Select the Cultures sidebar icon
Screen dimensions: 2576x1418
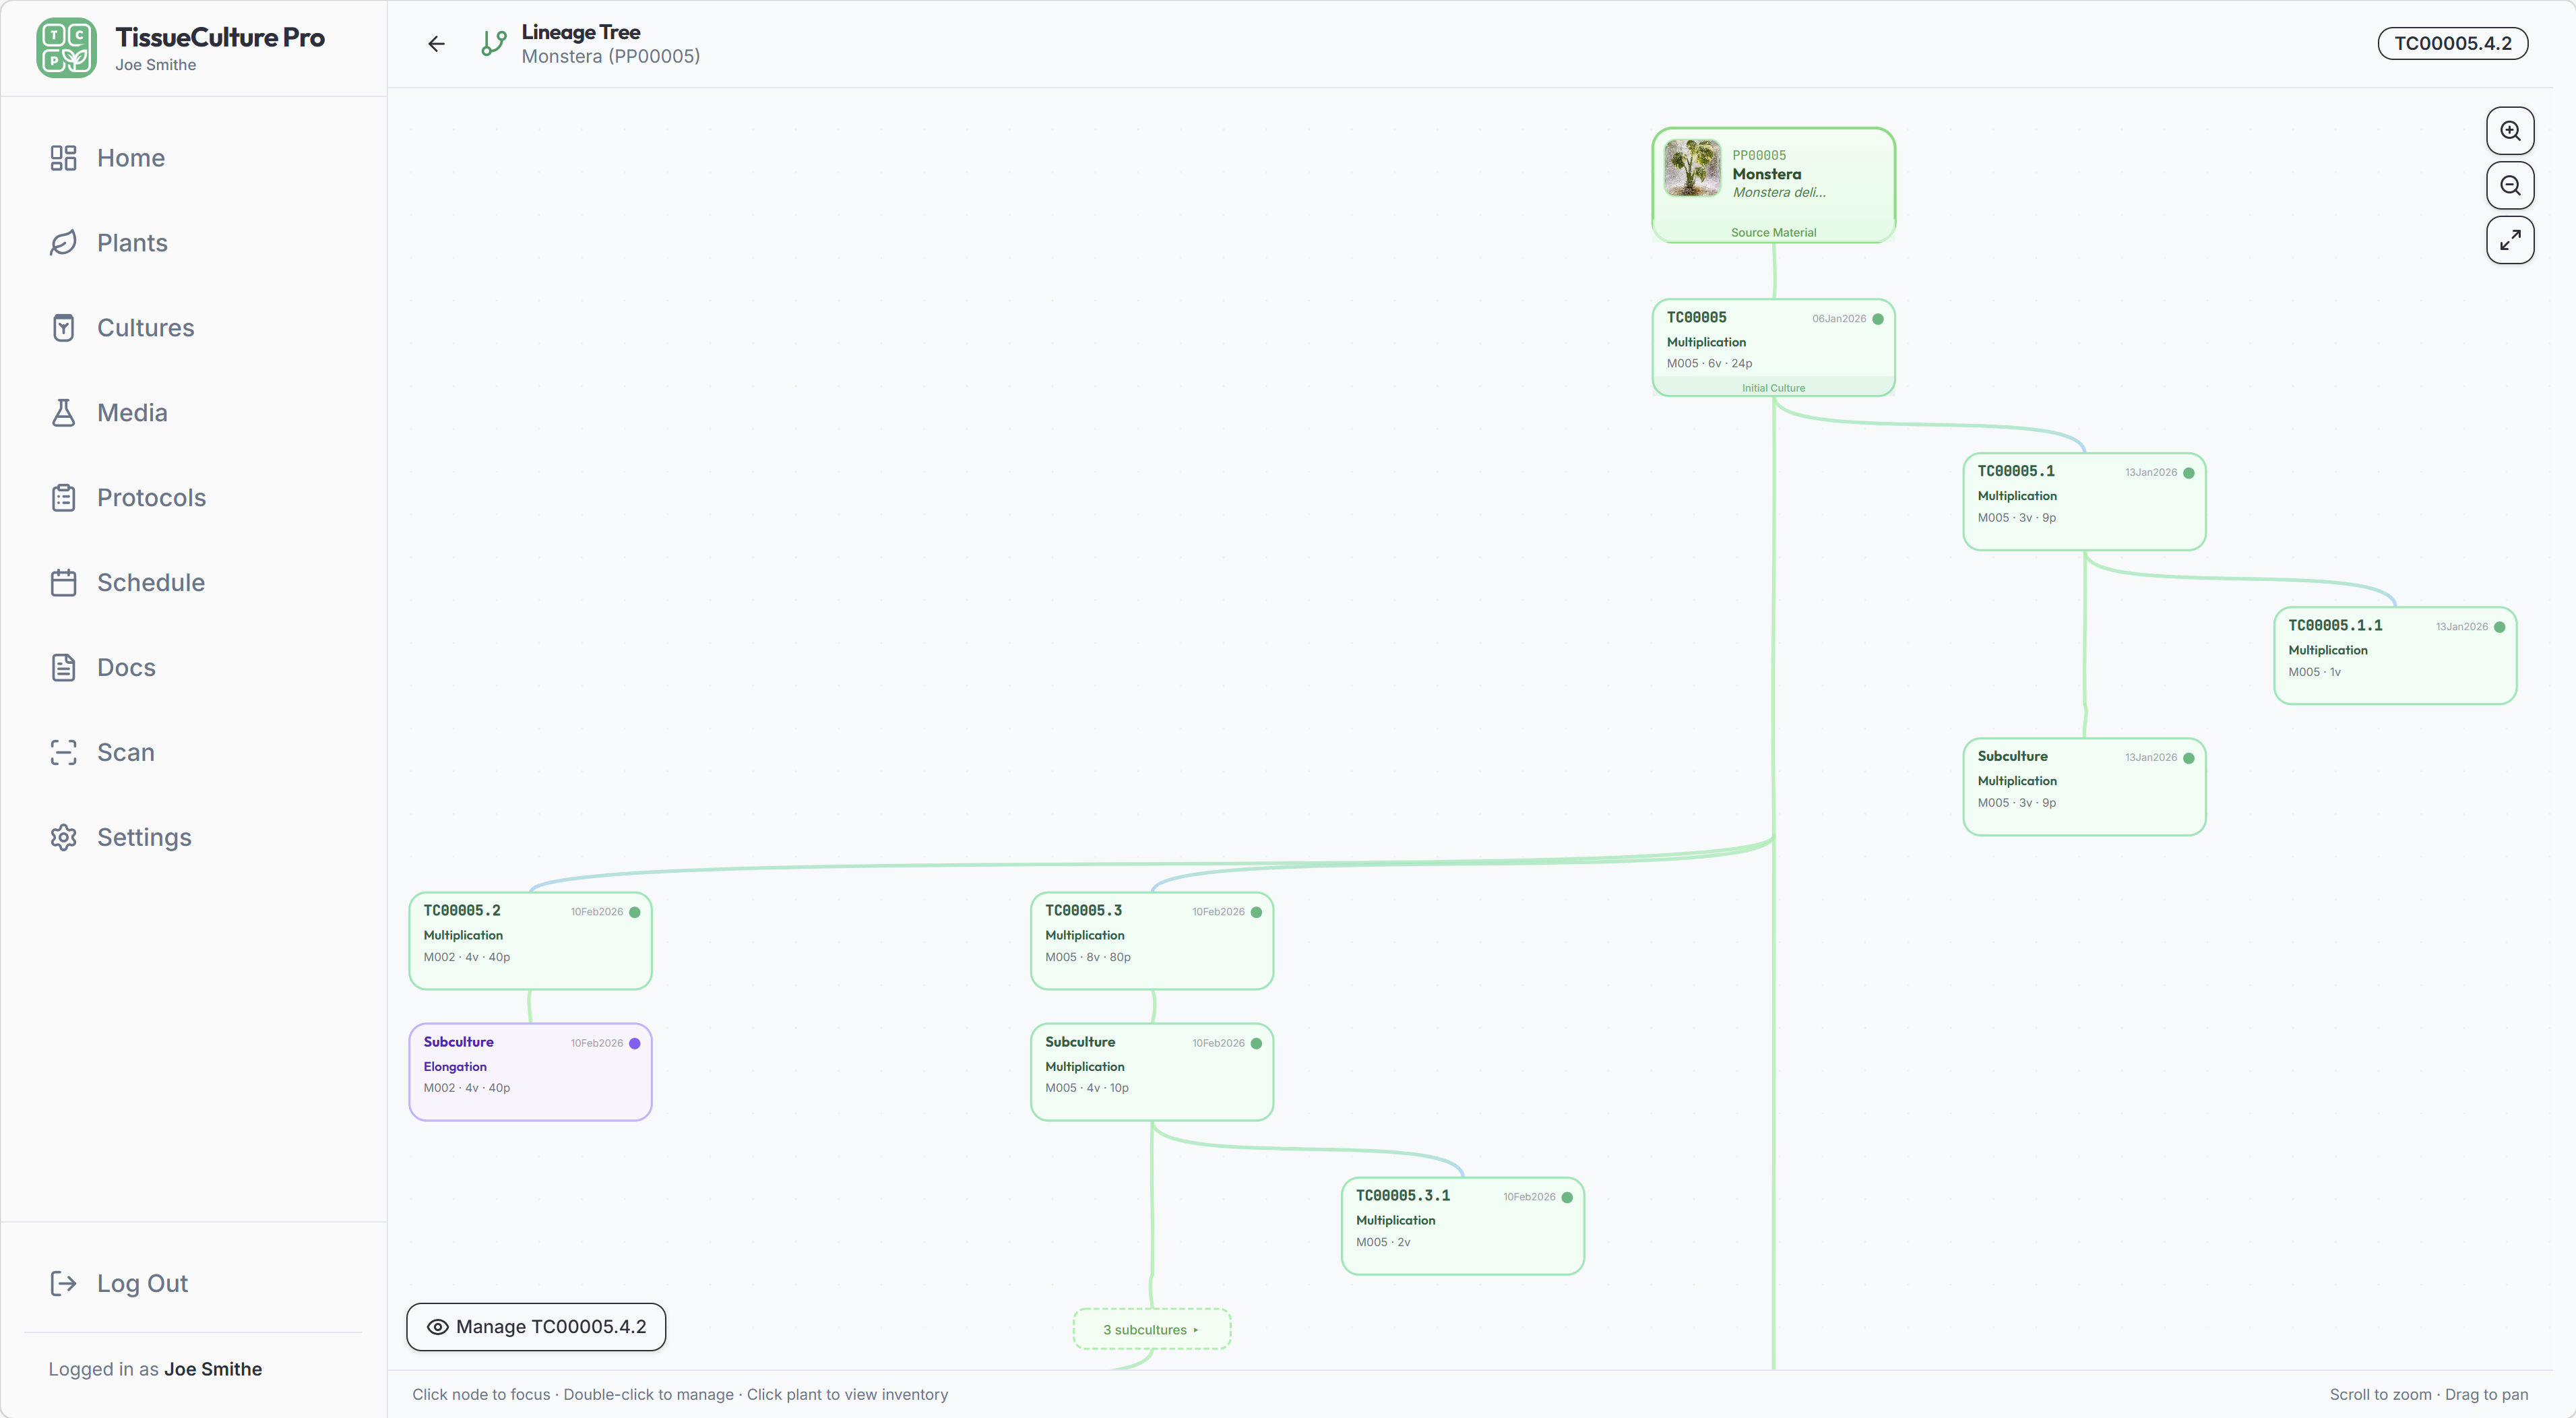[x=64, y=327]
